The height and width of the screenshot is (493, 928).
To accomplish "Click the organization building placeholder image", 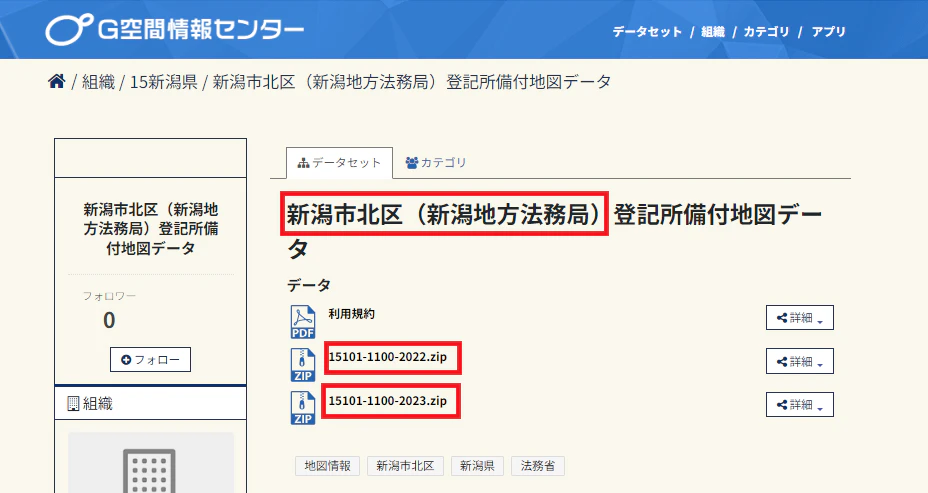I will (150, 463).
